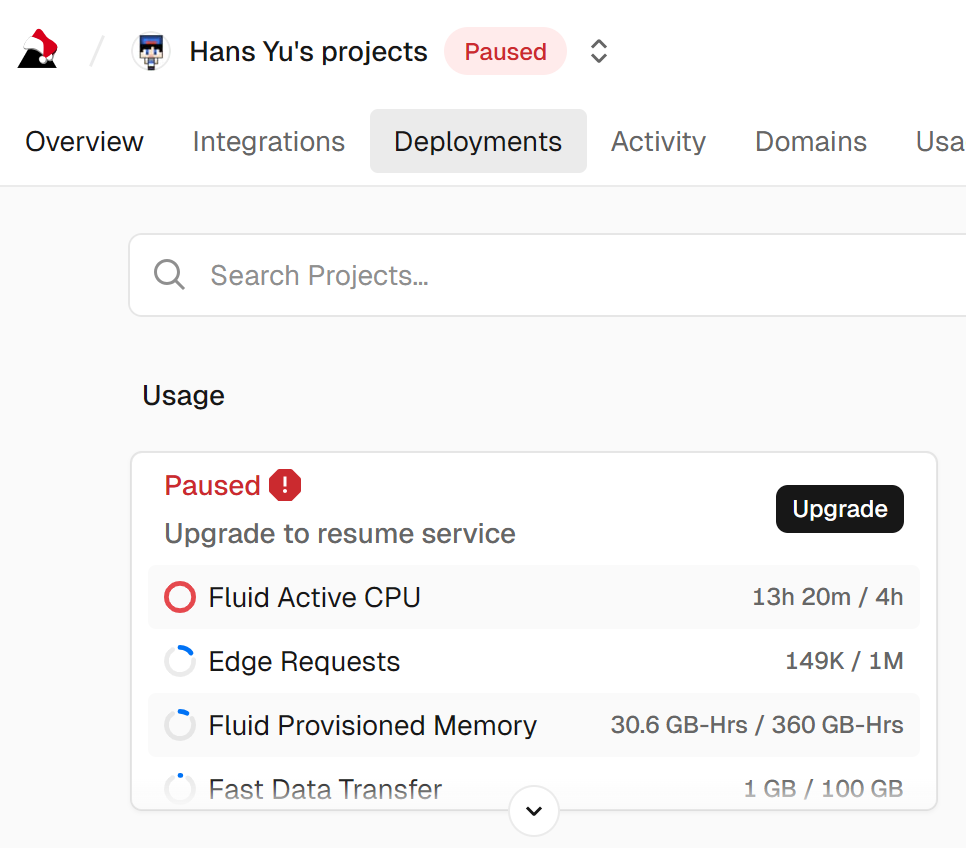Open the Integrations tab
This screenshot has height=848, width=966.
pyautogui.click(x=268, y=142)
